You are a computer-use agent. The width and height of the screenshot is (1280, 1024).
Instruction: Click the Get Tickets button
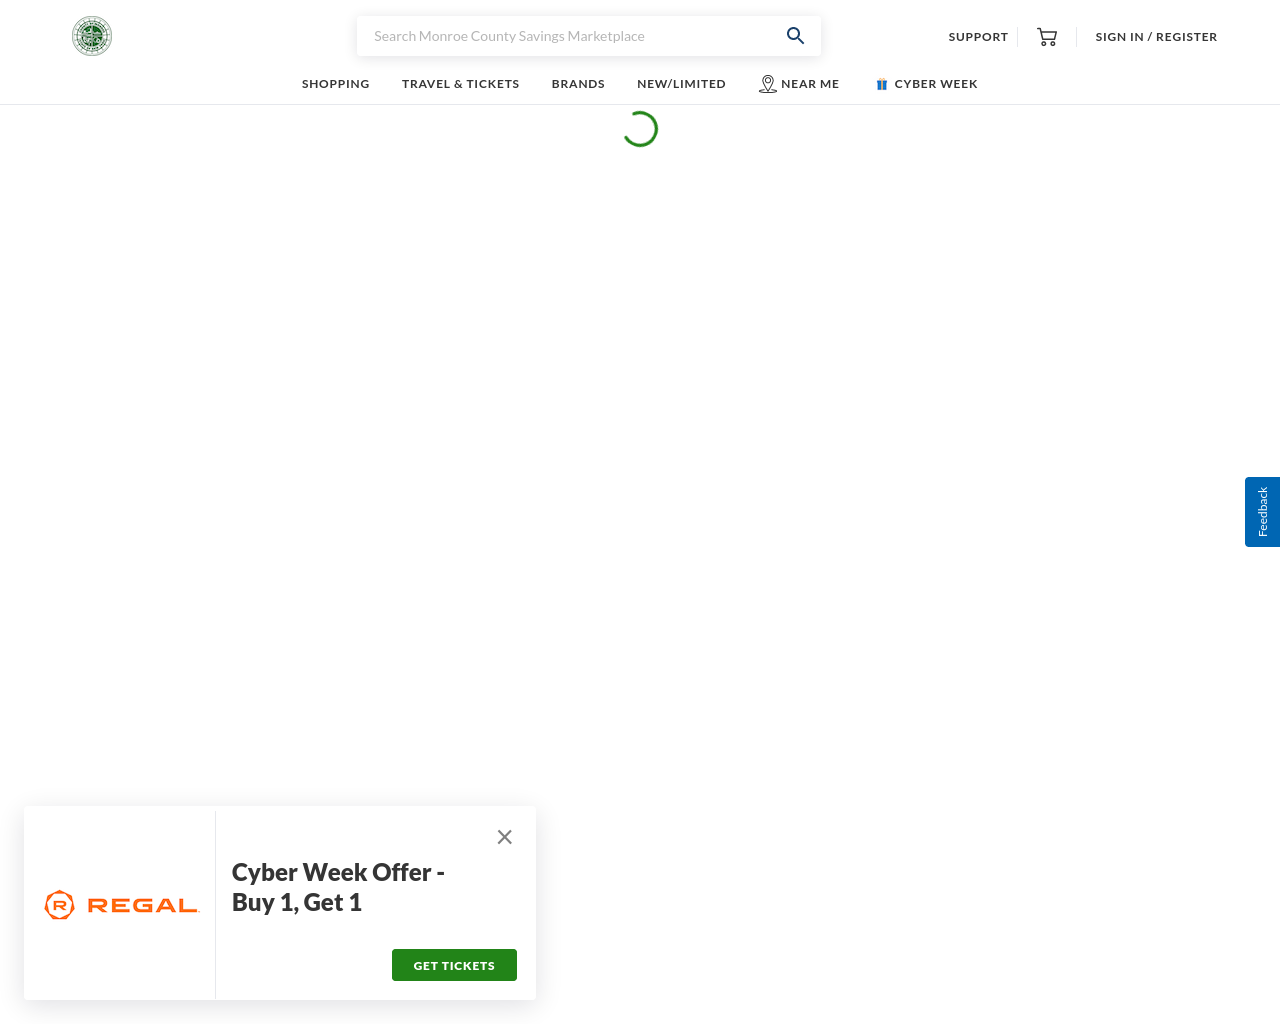pyautogui.click(x=454, y=965)
